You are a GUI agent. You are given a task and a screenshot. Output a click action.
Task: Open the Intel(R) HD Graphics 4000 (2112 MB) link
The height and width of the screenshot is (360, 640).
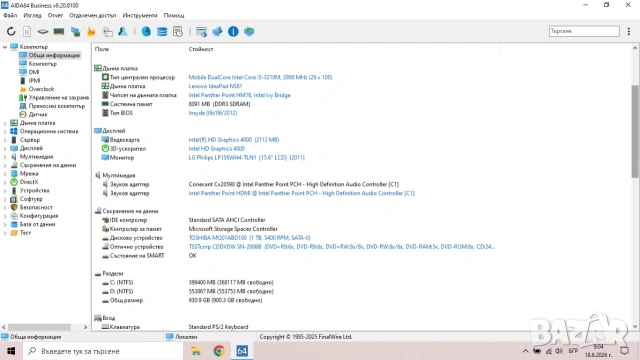click(x=233, y=140)
